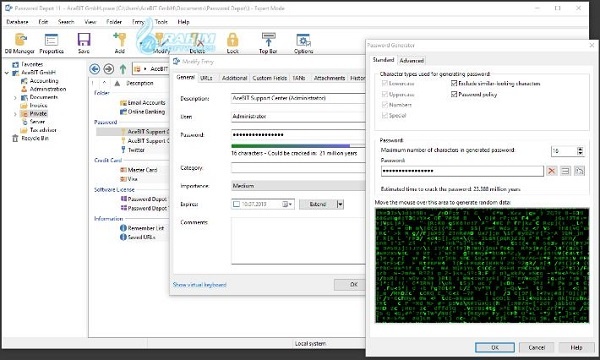Screen dimensions: 600x360
Task: Toggle Exclude similar-looking characters checkbox
Action: pos(454,83)
